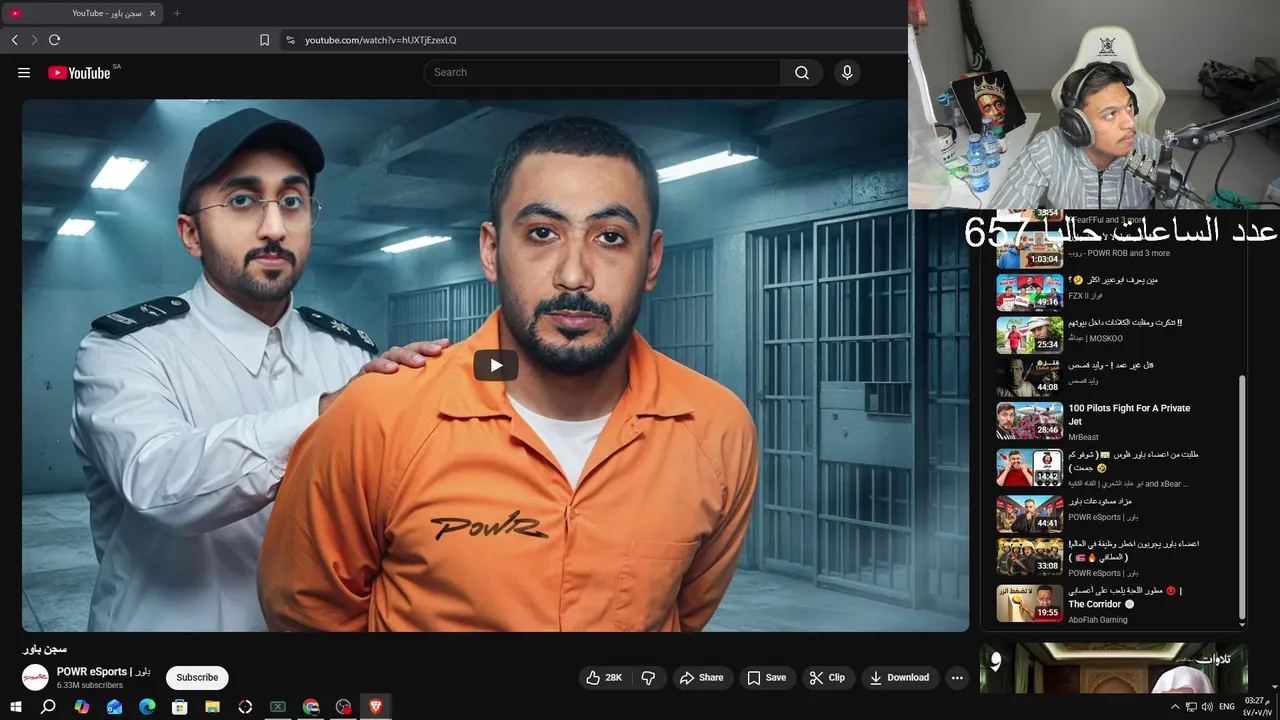Open the three-dot more actions menu
Screen dimensions: 1280x720
957,678
